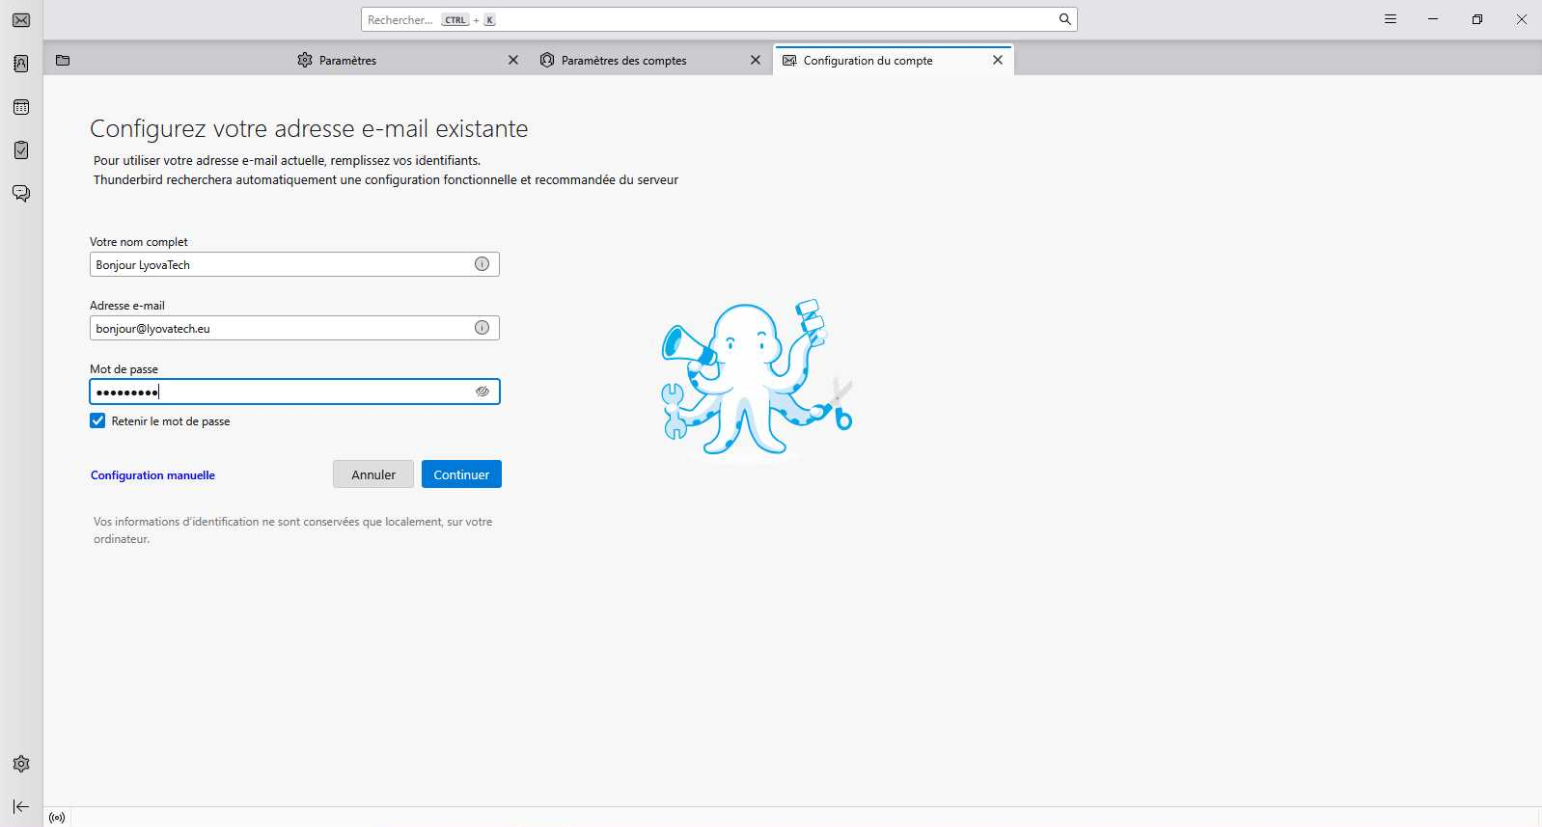Open the Tasks sidebar icon
This screenshot has height=827, width=1542.
click(21, 150)
